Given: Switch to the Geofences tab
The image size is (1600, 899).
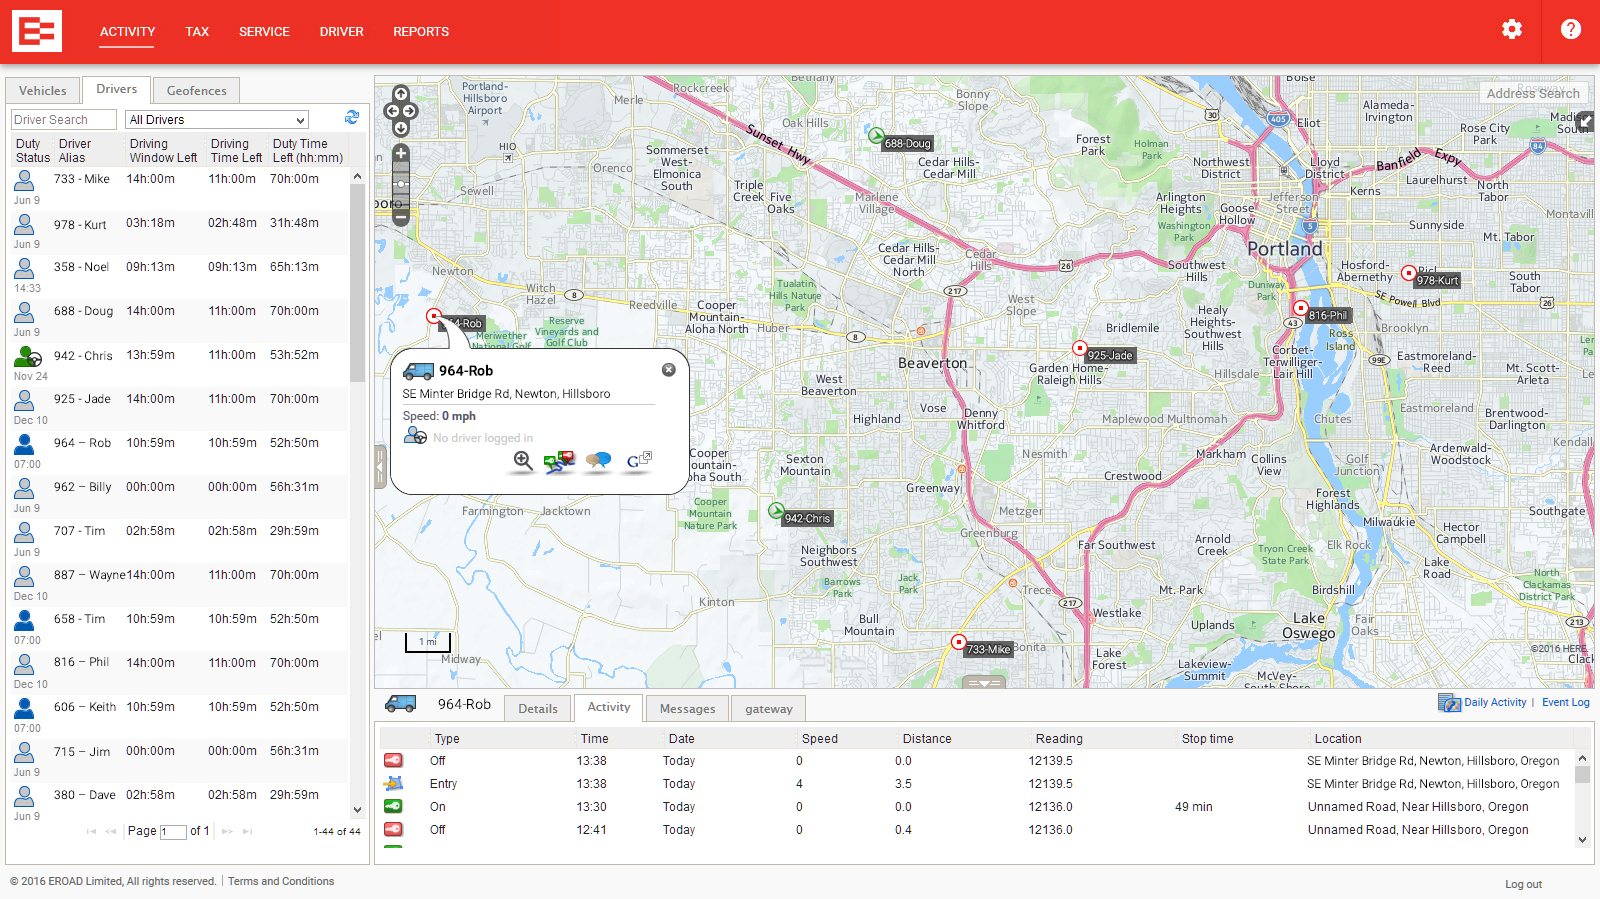Looking at the screenshot, I should (x=196, y=91).
